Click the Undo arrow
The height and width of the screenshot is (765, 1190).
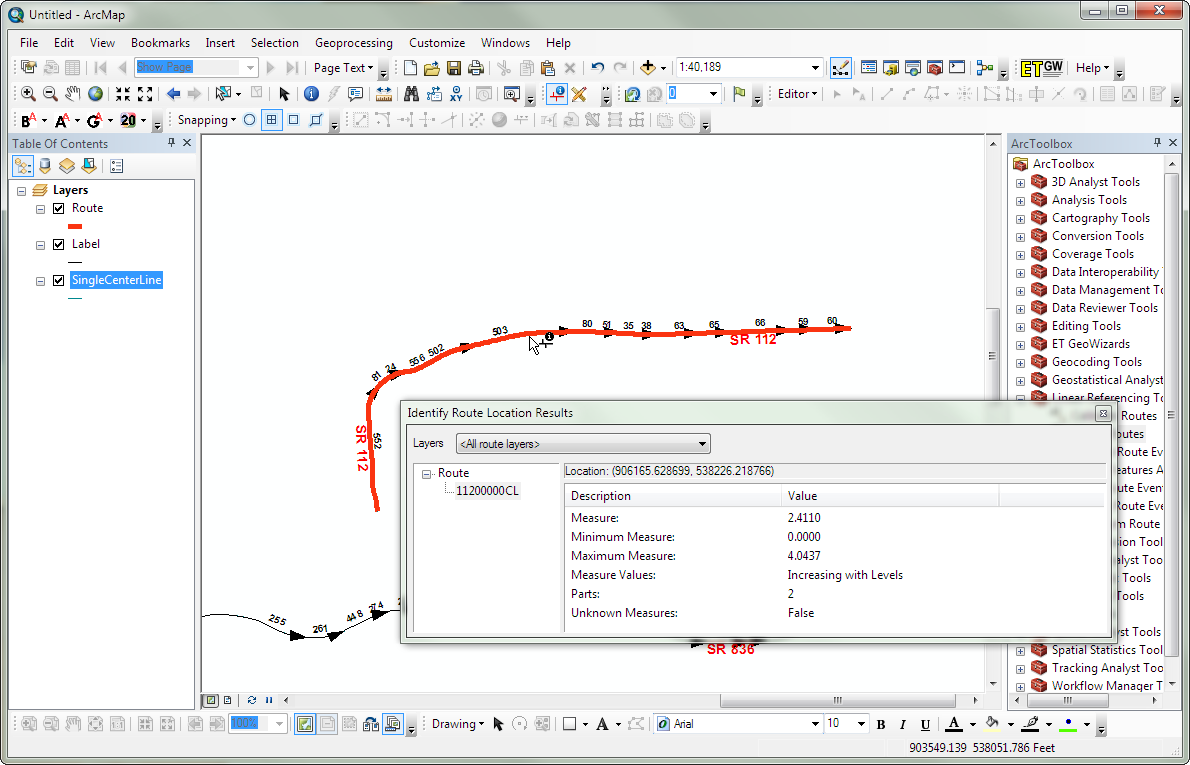point(597,68)
